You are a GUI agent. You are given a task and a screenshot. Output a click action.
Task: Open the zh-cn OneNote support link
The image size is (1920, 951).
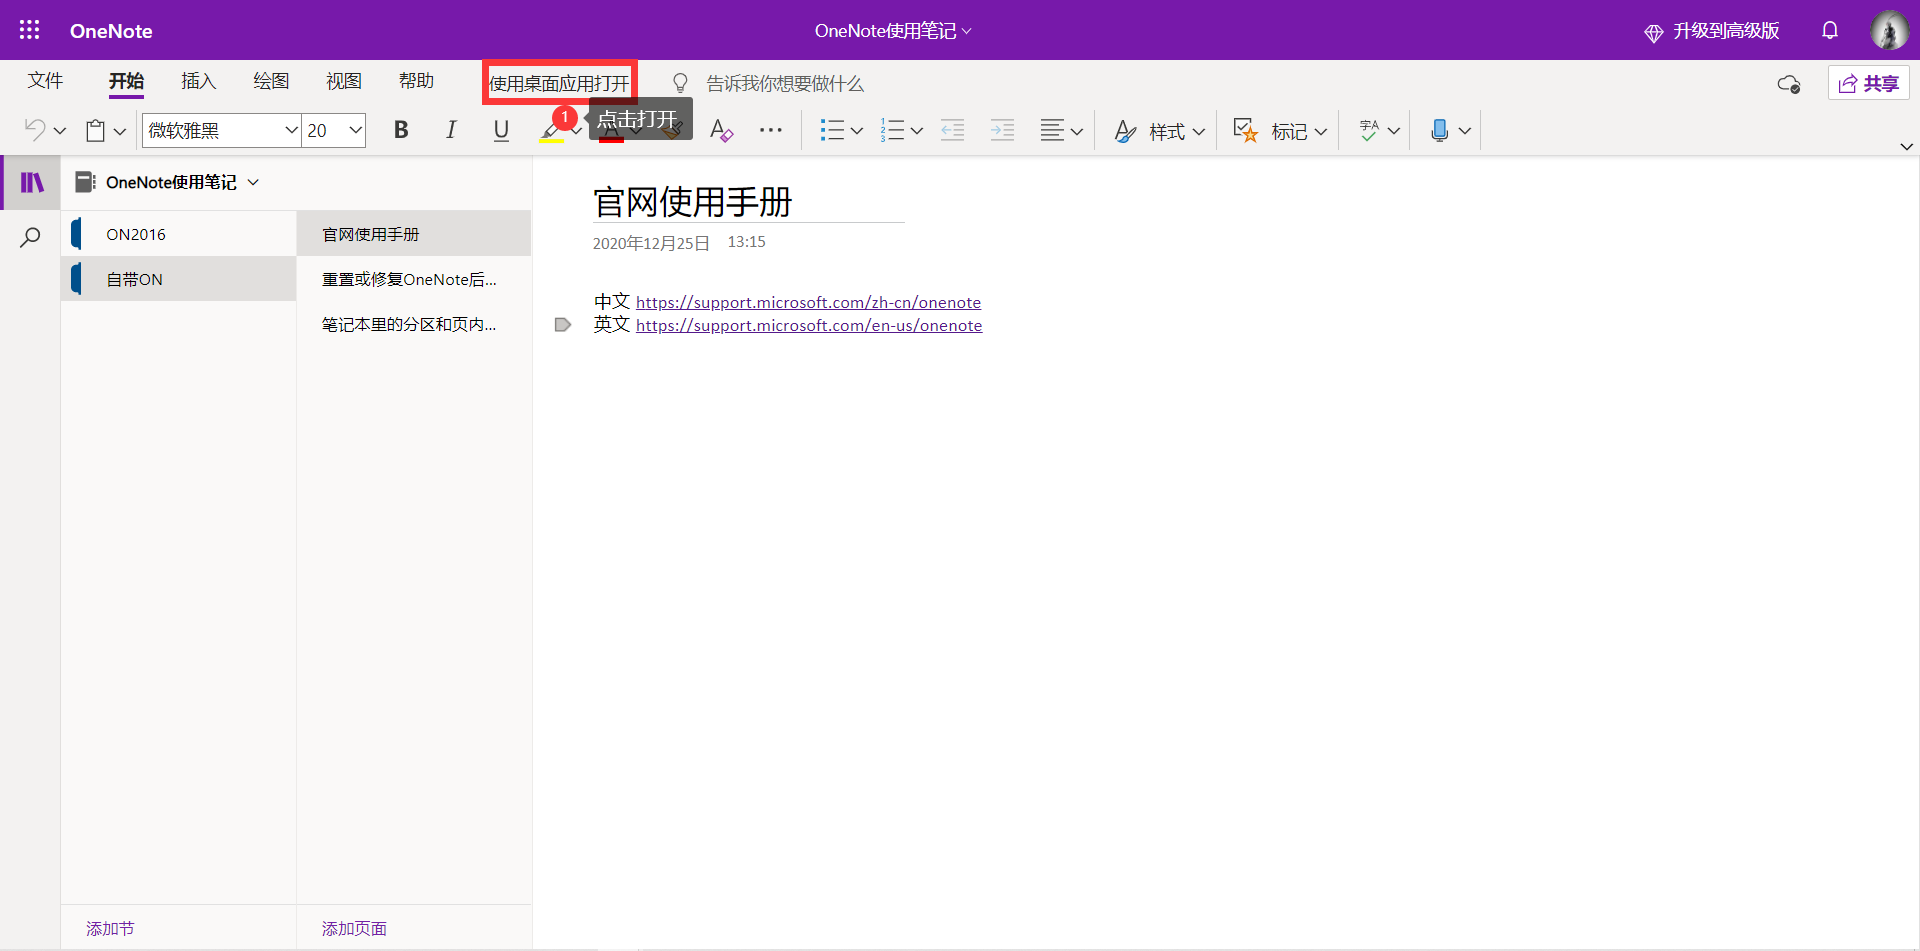[x=808, y=302]
